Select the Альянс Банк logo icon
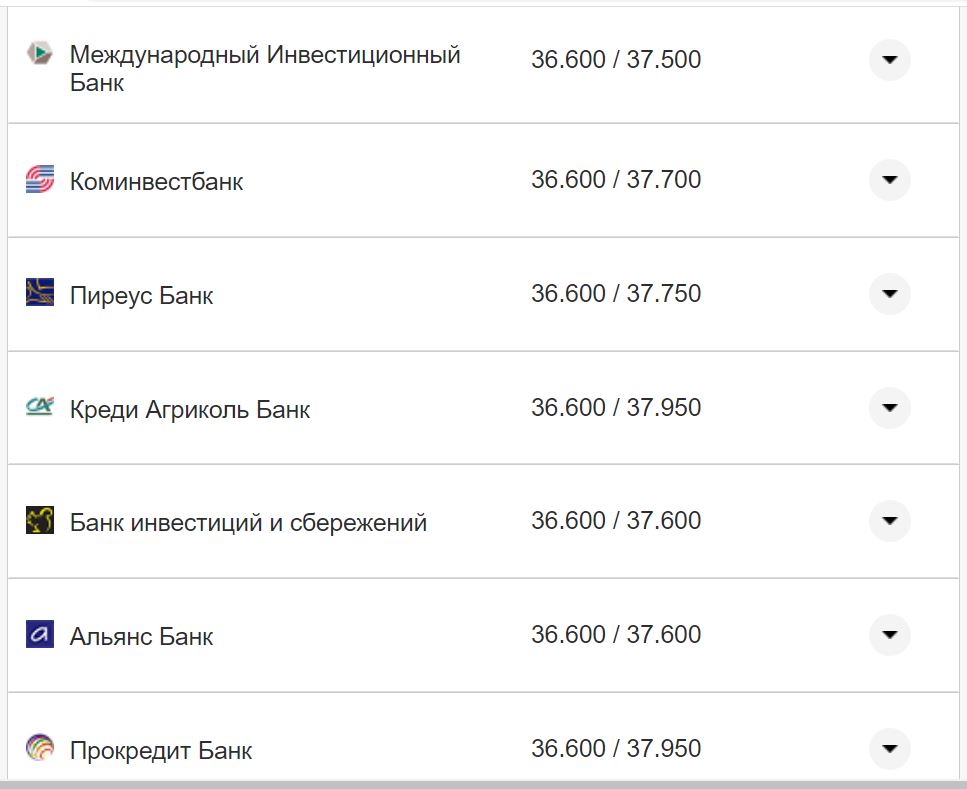The height and width of the screenshot is (789, 967). click(x=39, y=634)
